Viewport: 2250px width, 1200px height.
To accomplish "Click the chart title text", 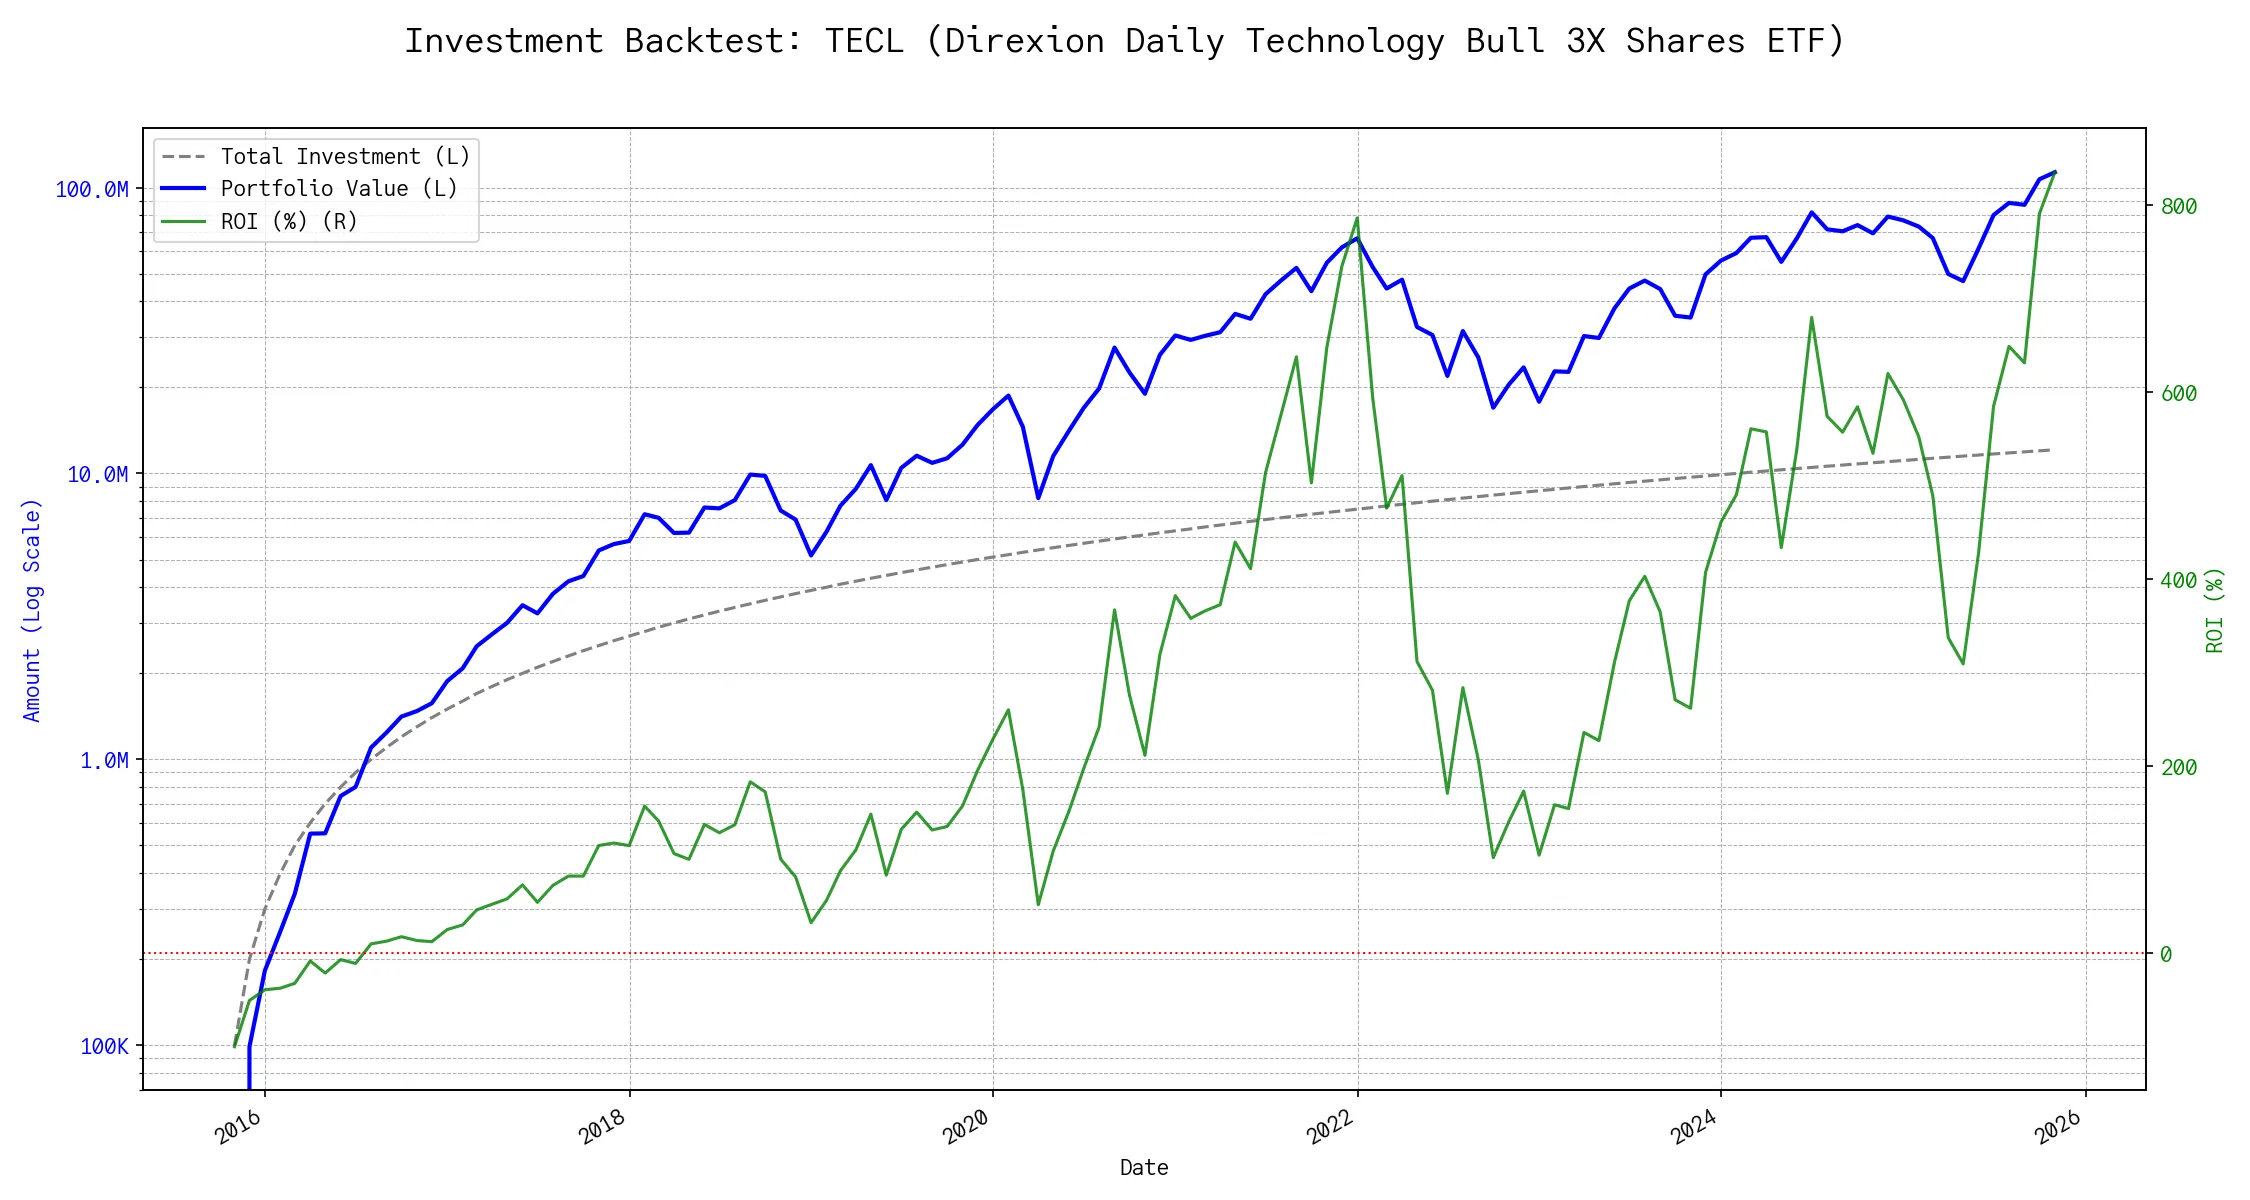I will coord(1124,42).
